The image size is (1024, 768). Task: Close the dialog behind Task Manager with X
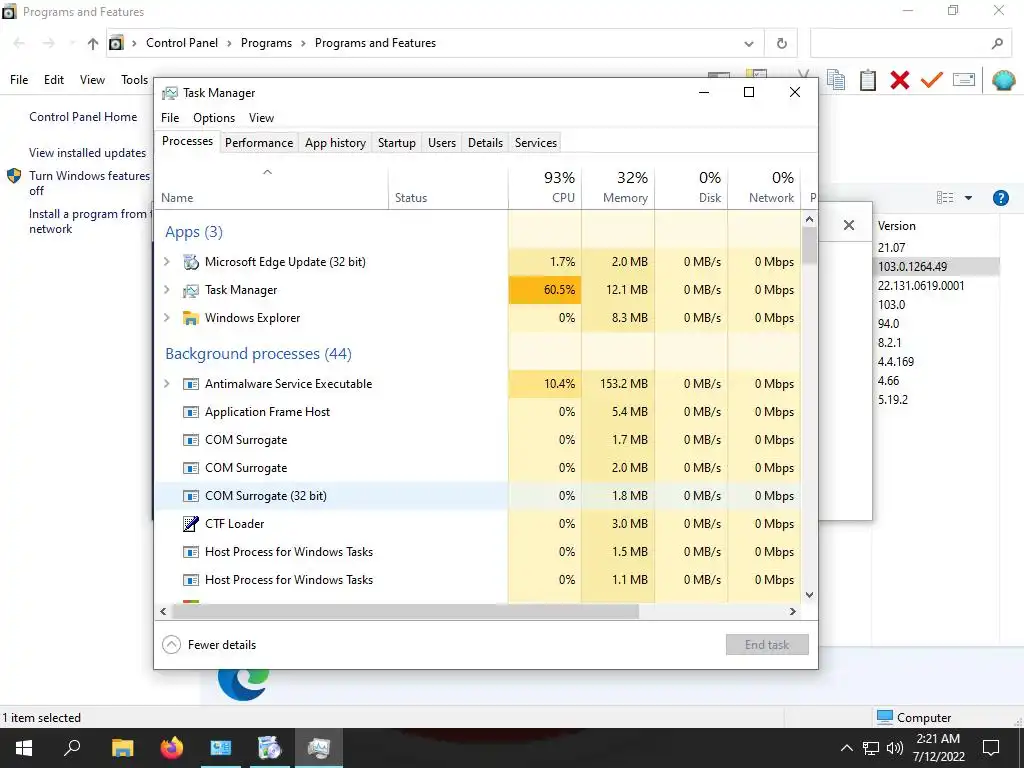click(x=848, y=225)
